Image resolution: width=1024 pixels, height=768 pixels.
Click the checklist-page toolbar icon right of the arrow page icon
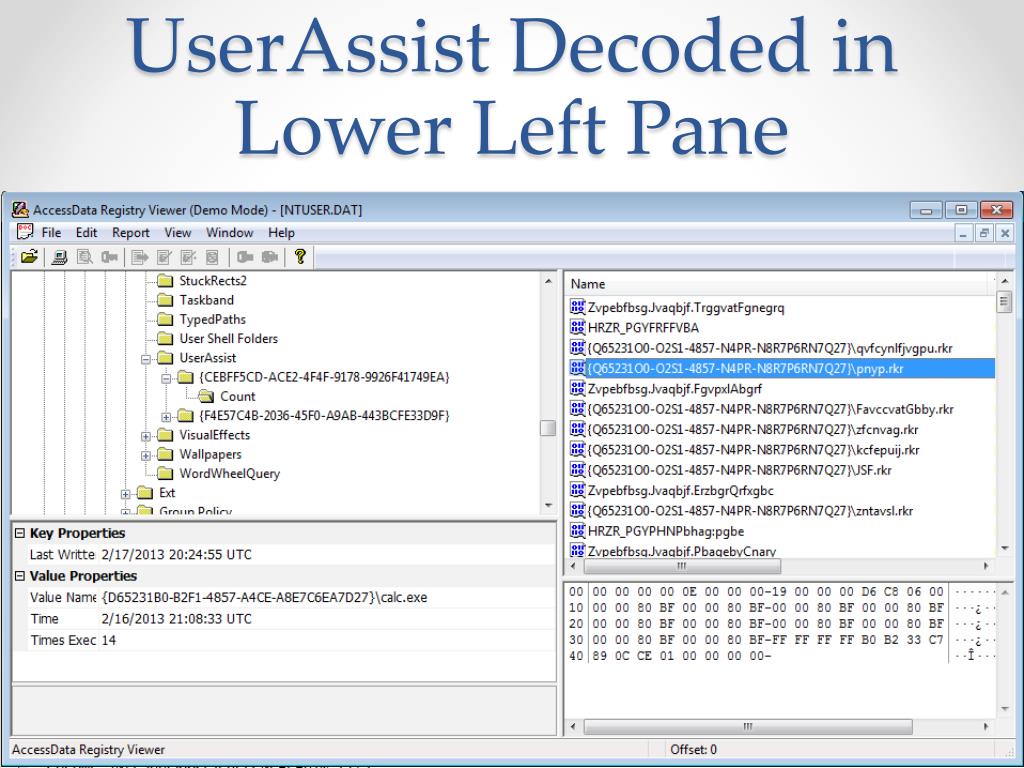click(x=164, y=257)
